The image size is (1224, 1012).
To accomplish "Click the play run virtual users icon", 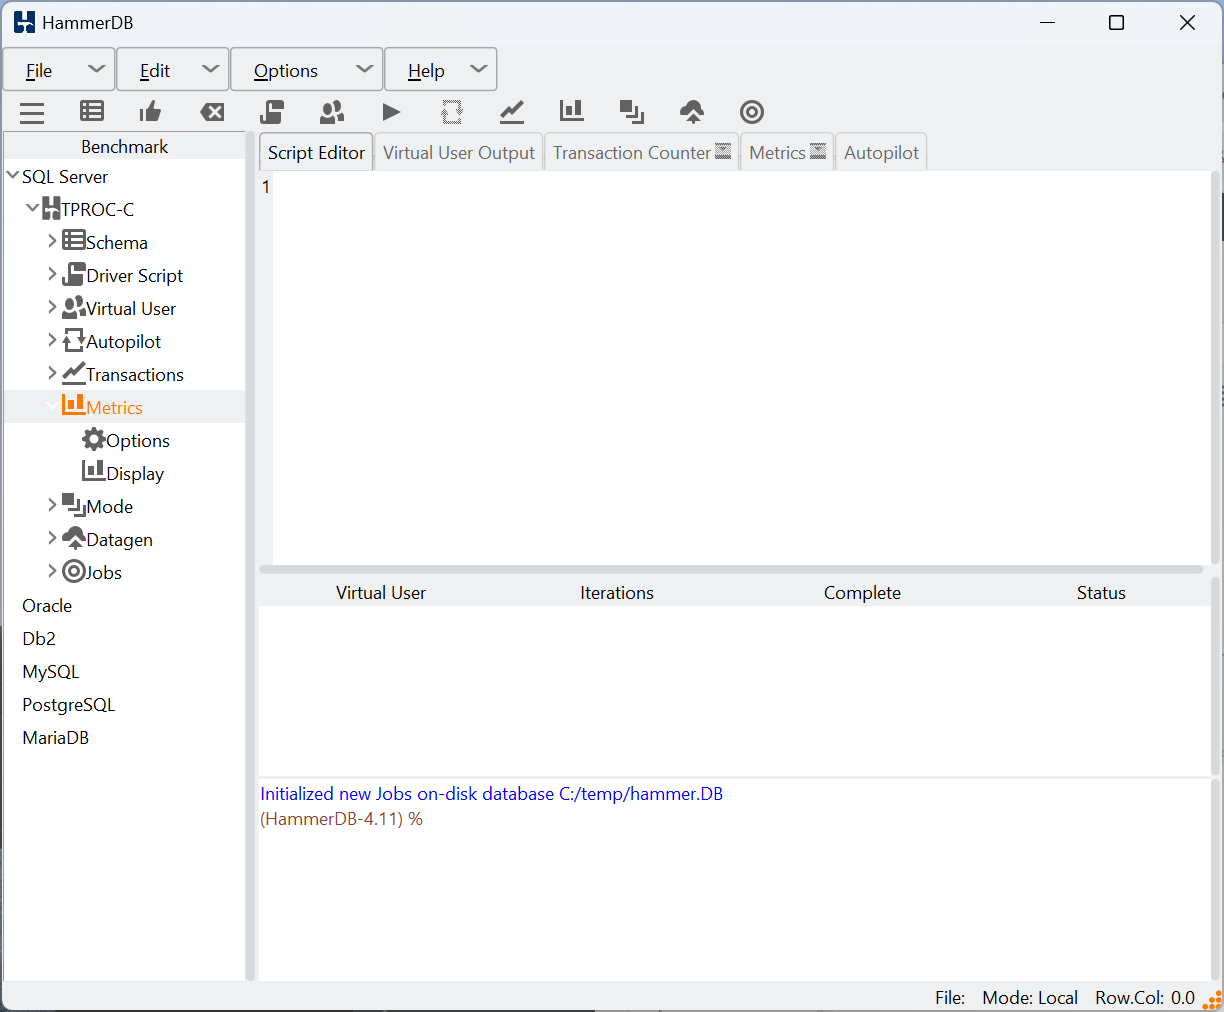I will 392,112.
